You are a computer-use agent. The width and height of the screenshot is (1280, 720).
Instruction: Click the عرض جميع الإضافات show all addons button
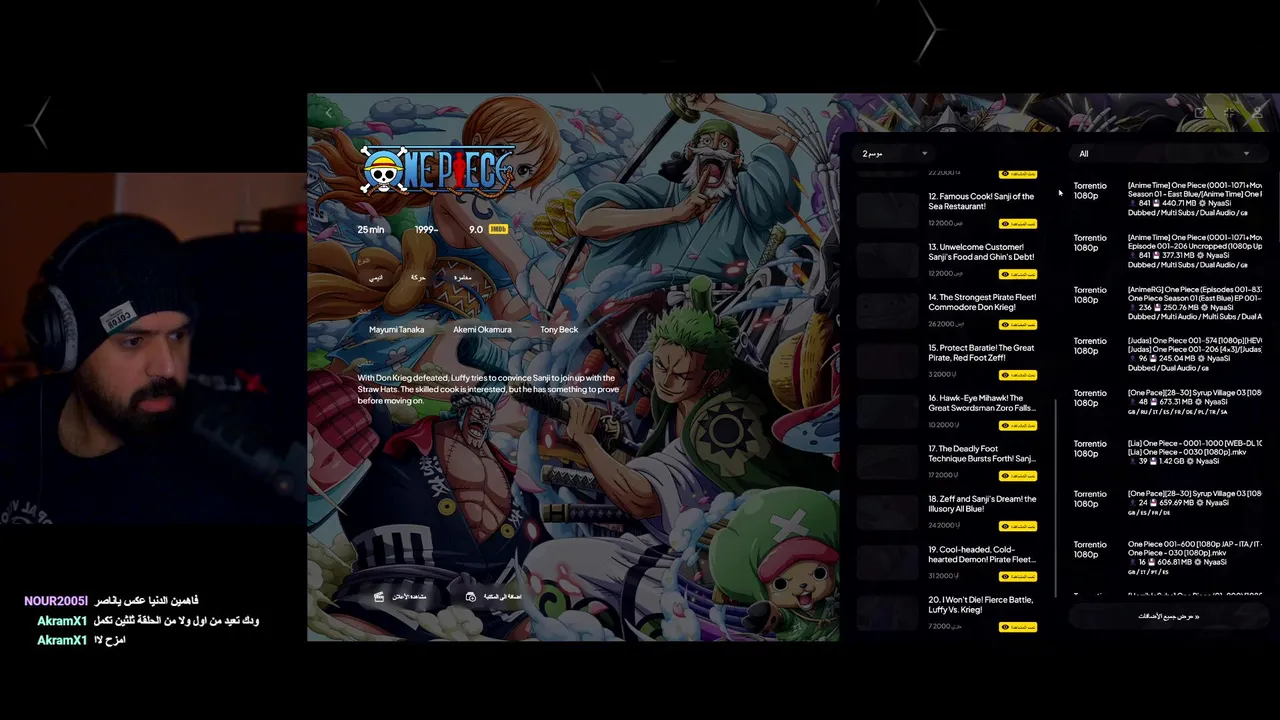point(1168,616)
